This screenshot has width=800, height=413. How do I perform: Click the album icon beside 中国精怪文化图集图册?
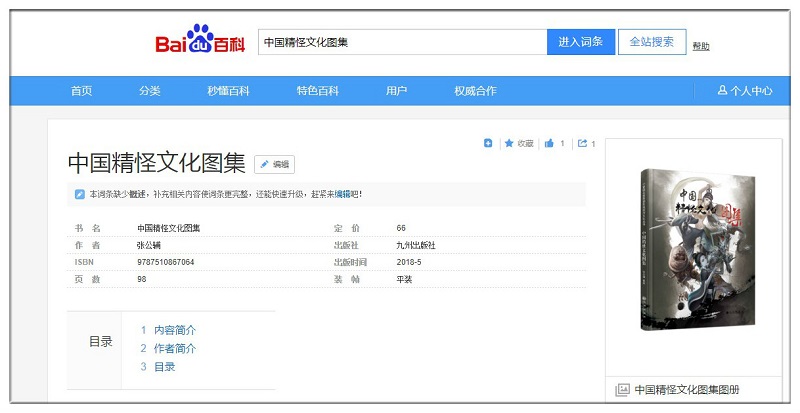coord(622,390)
